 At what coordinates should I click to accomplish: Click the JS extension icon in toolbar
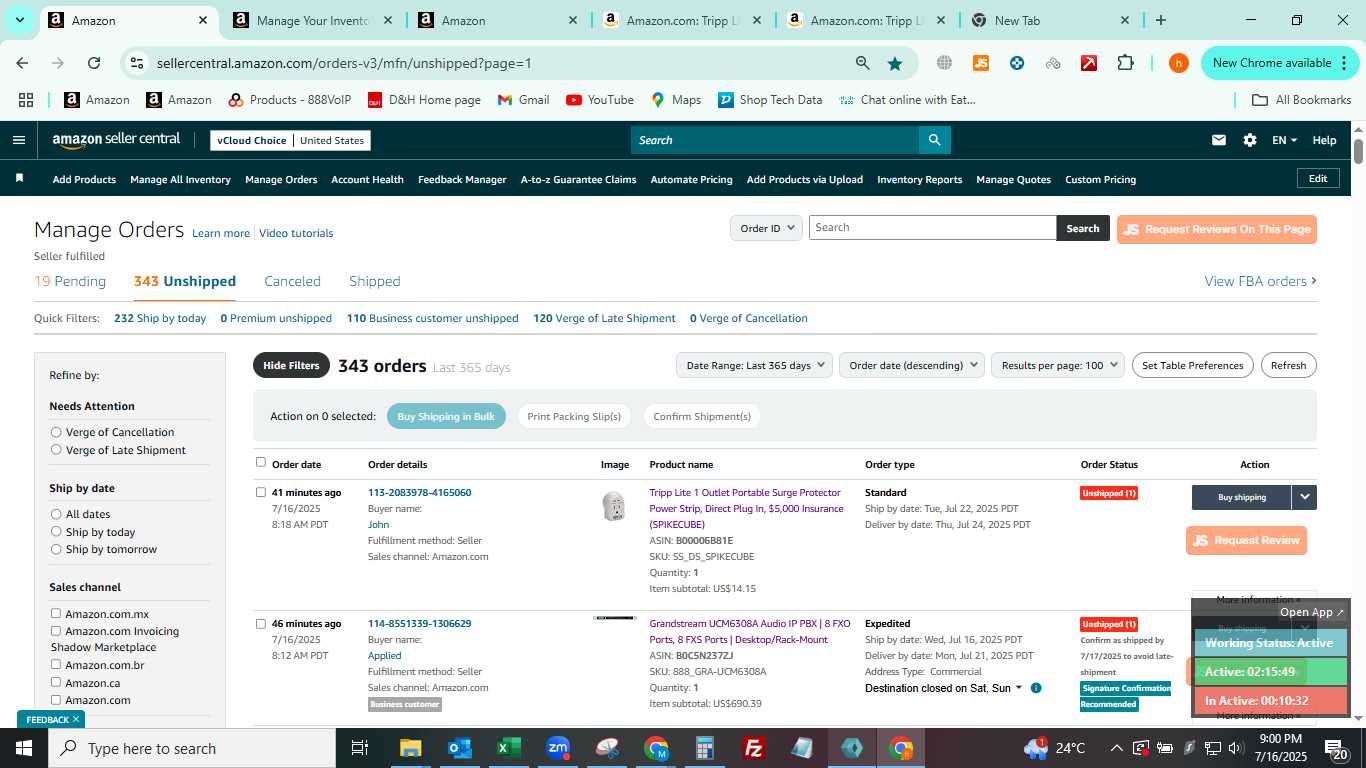click(981, 63)
